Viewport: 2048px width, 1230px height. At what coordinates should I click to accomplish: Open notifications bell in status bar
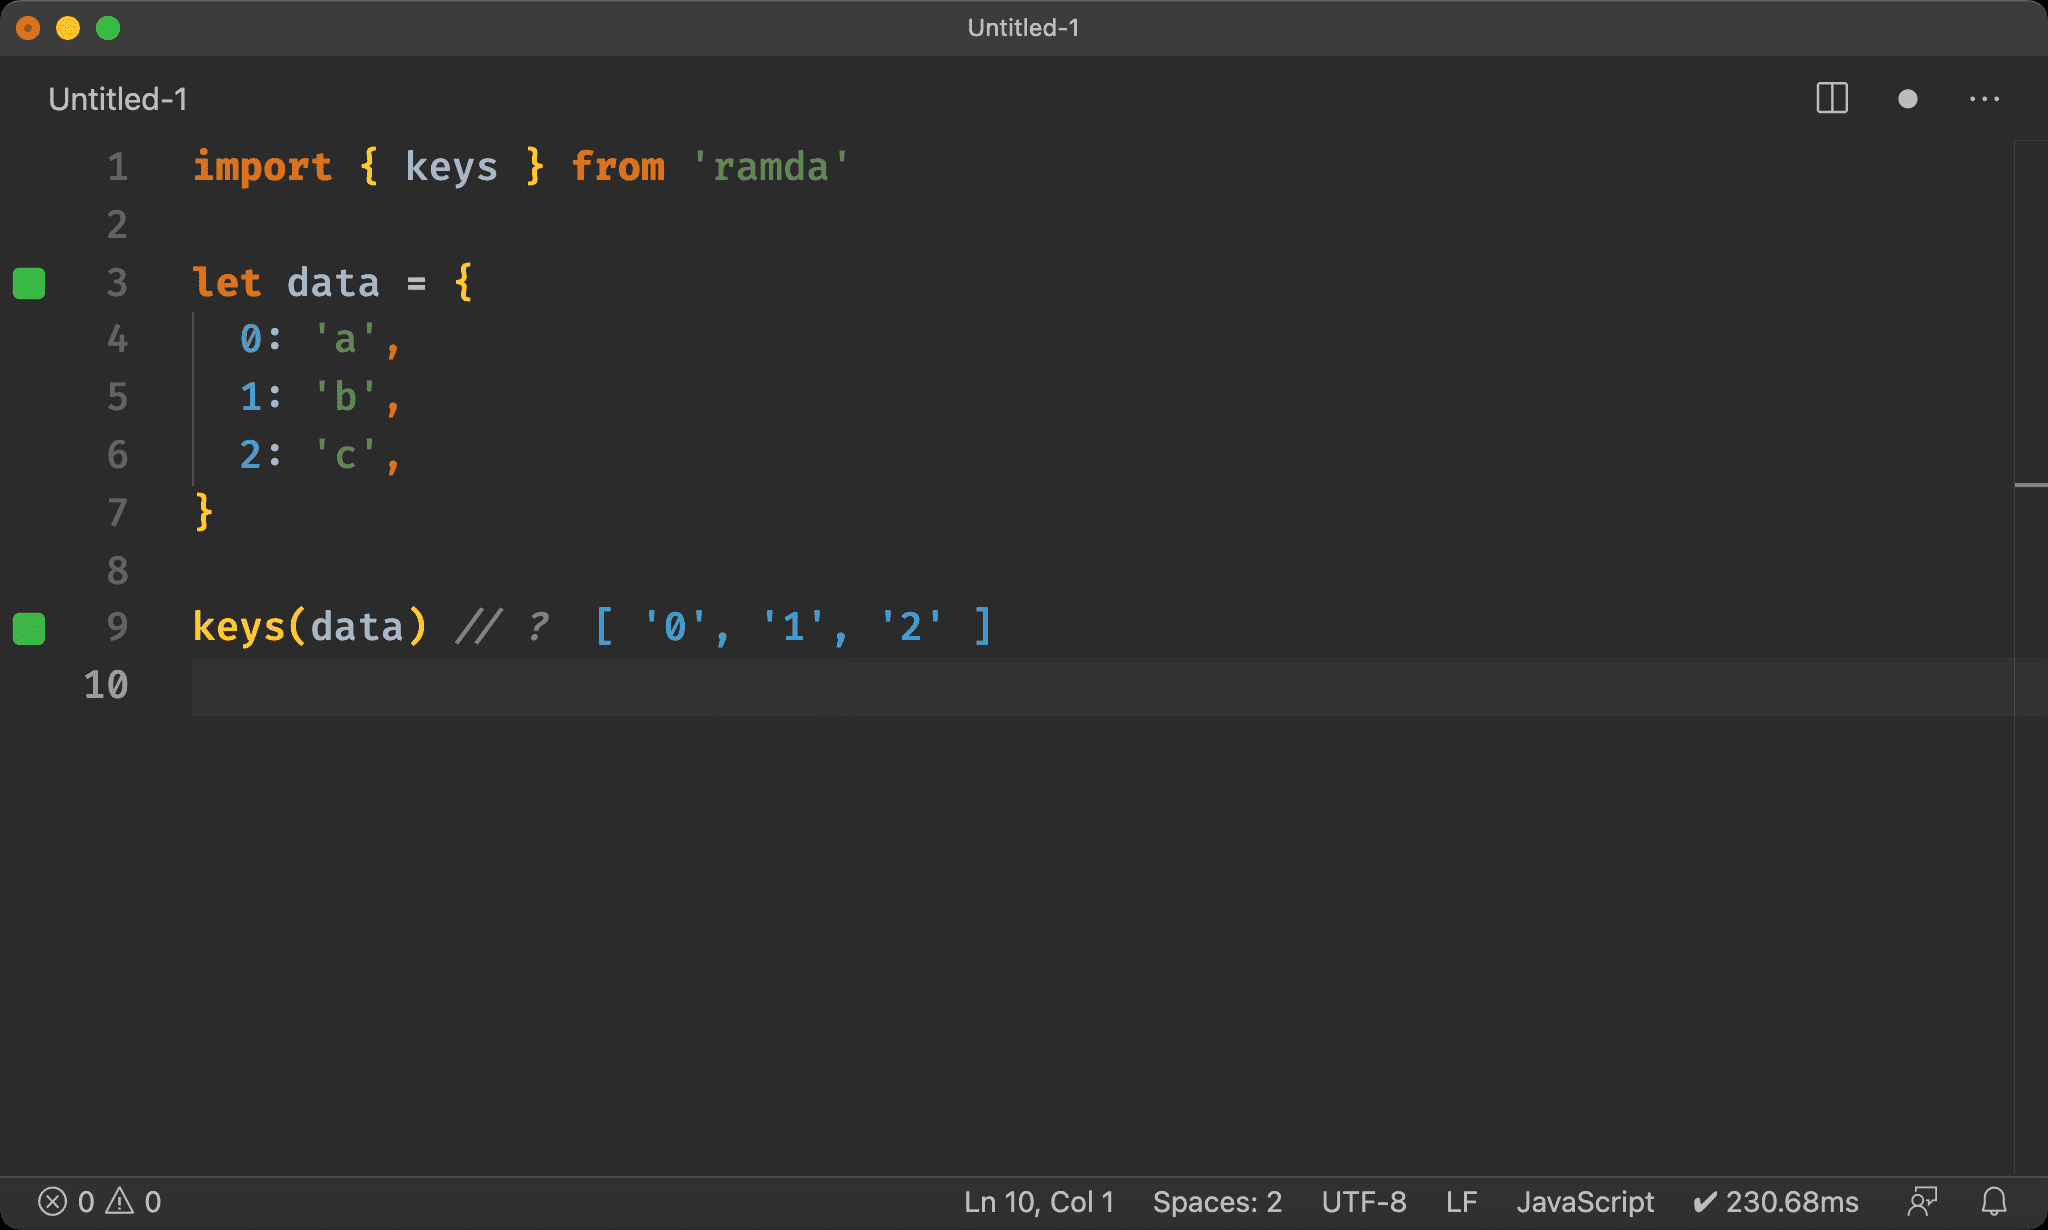[x=1994, y=1201]
